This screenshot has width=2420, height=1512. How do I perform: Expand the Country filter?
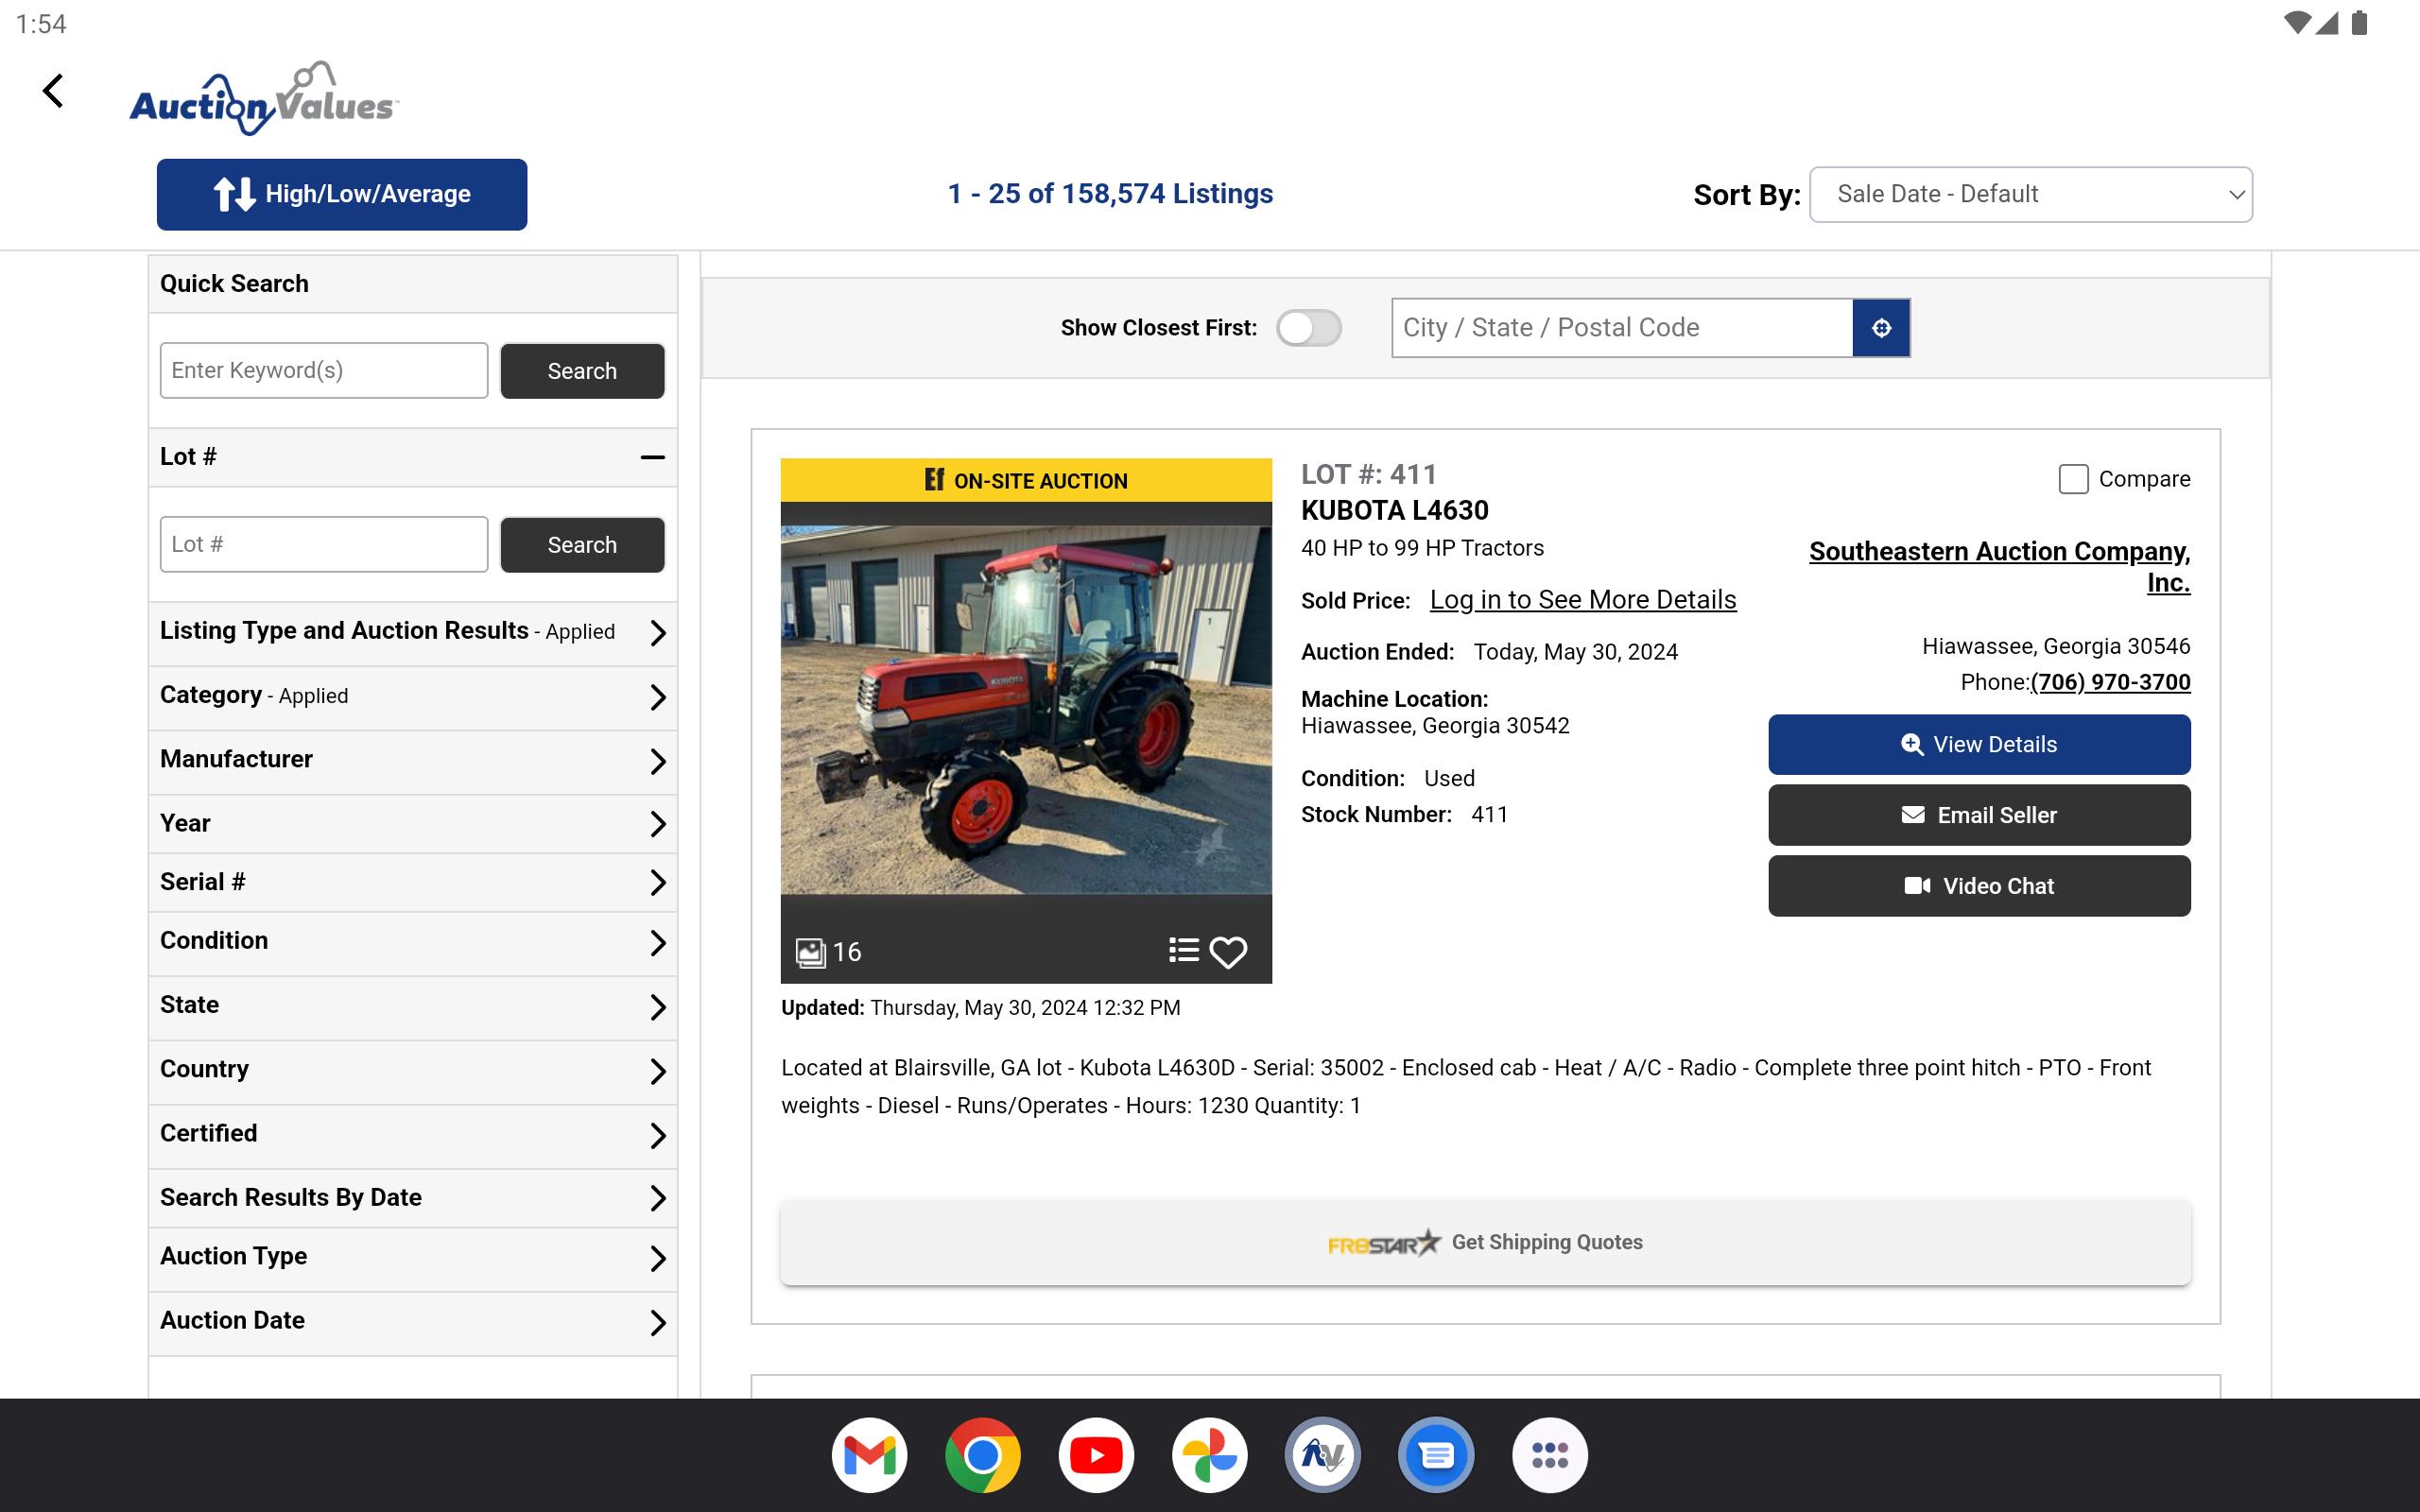coord(413,1070)
